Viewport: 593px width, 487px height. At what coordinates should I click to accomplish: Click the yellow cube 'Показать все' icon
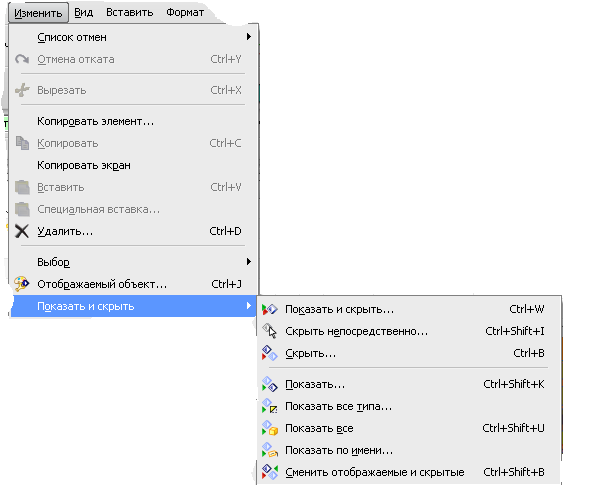[x=270, y=428]
